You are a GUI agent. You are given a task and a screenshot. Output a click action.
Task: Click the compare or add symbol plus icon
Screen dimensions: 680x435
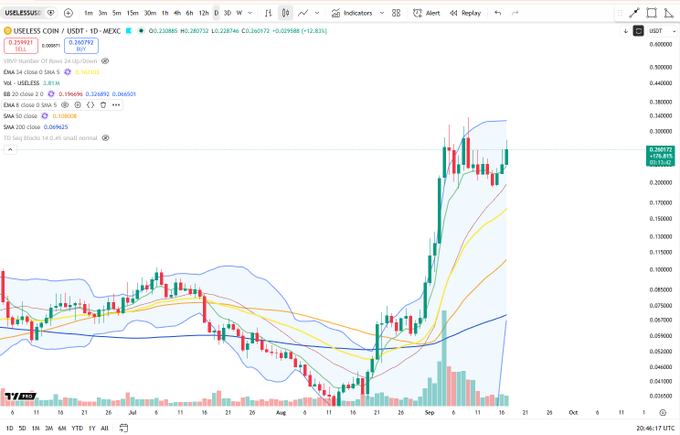pos(68,13)
